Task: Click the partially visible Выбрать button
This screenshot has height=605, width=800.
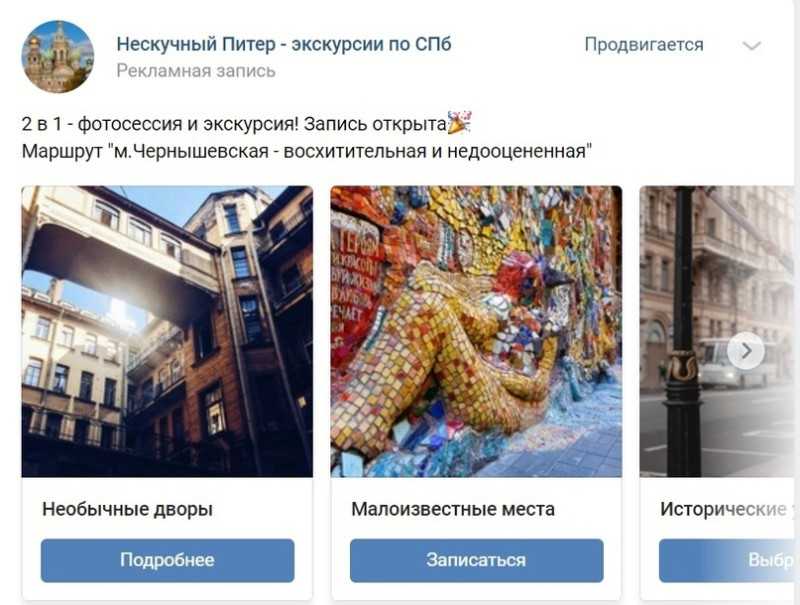Action: point(729,560)
